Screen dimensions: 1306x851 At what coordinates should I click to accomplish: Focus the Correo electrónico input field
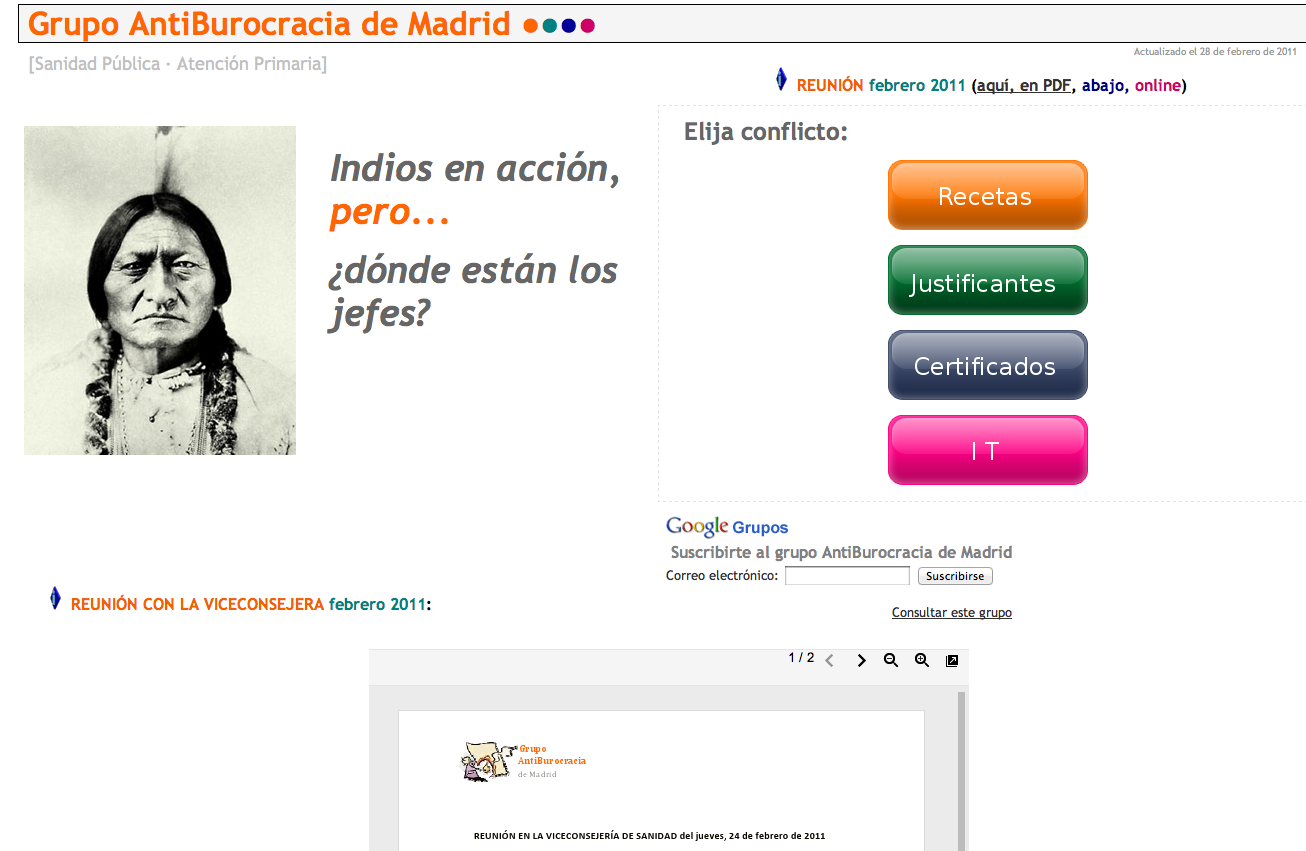pyautogui.click(x=847, y=576)
